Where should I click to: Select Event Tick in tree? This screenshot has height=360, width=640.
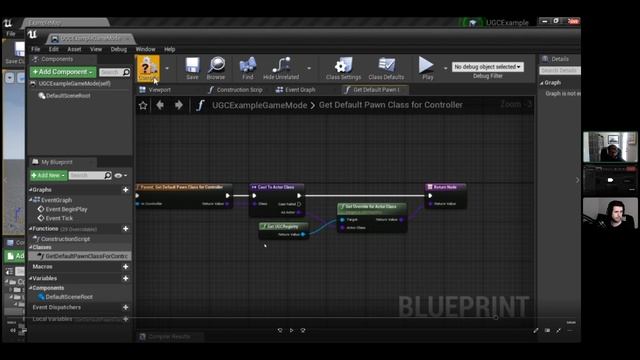click(x=59, y=218)
